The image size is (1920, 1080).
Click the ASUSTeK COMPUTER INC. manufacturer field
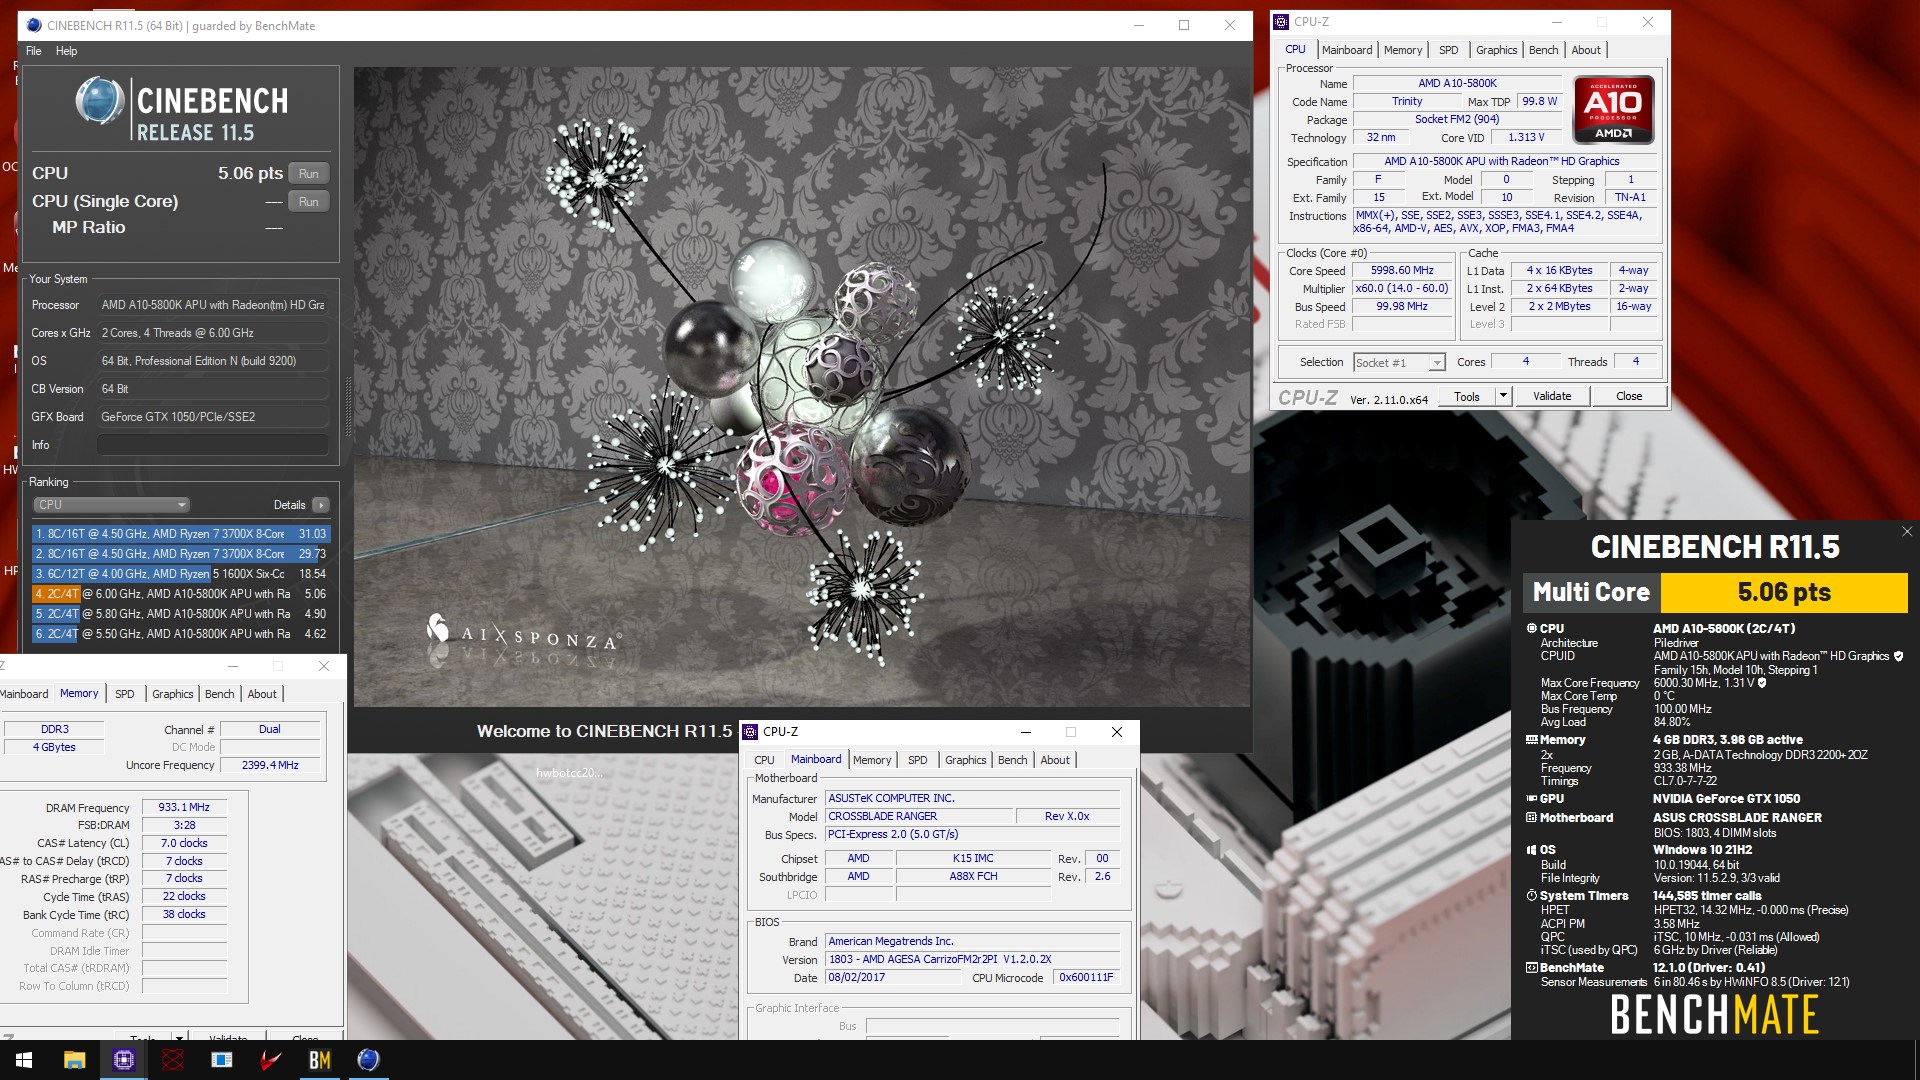(972, 798)
